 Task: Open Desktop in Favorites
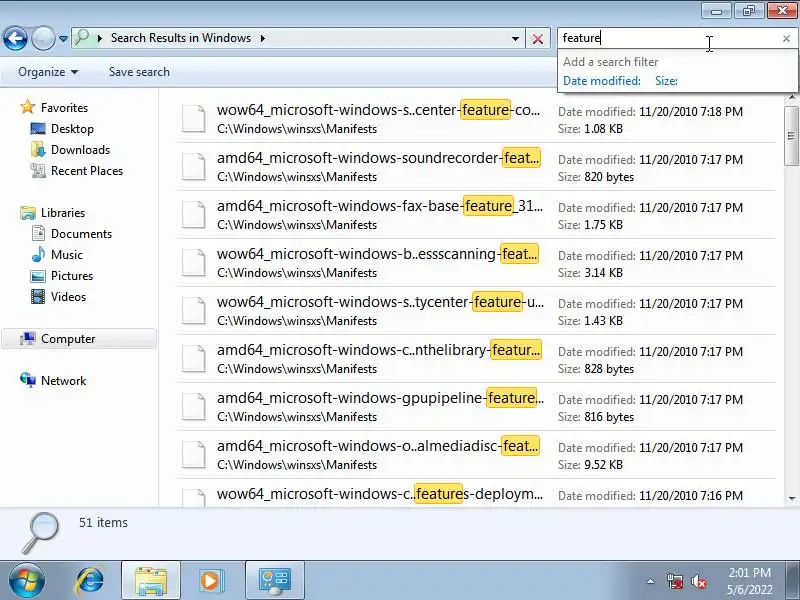[x=72, y=129]
